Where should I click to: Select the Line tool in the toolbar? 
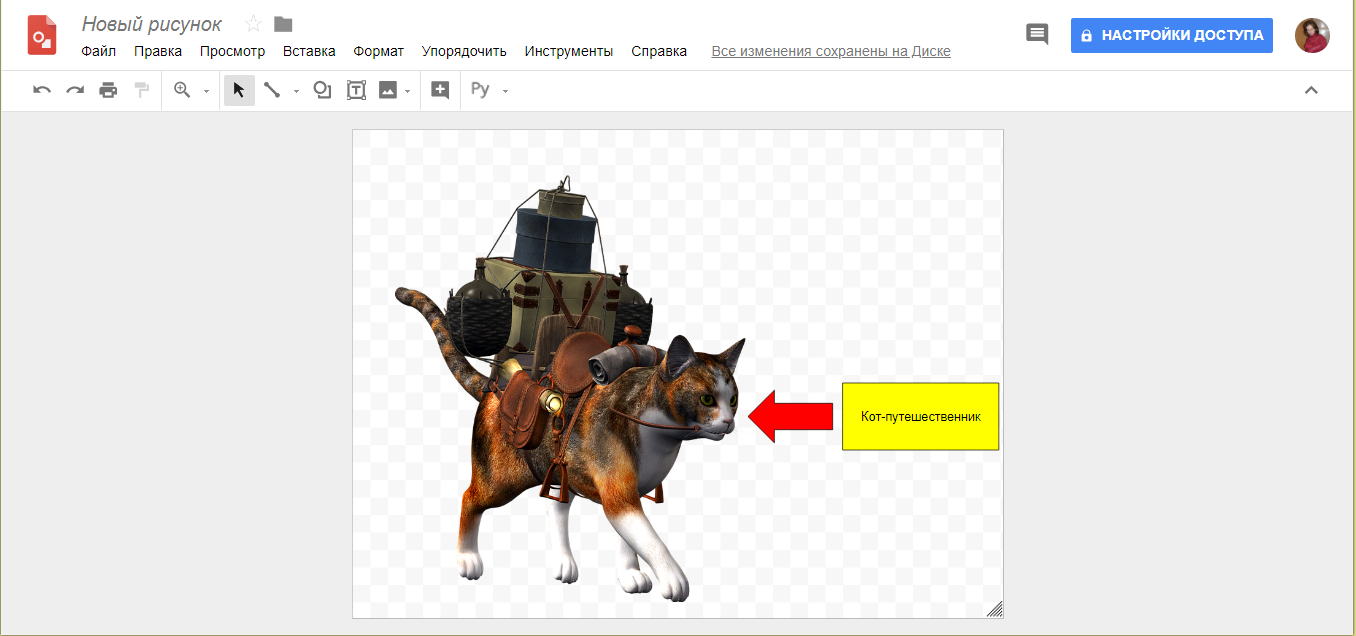(x=272, y=90)
